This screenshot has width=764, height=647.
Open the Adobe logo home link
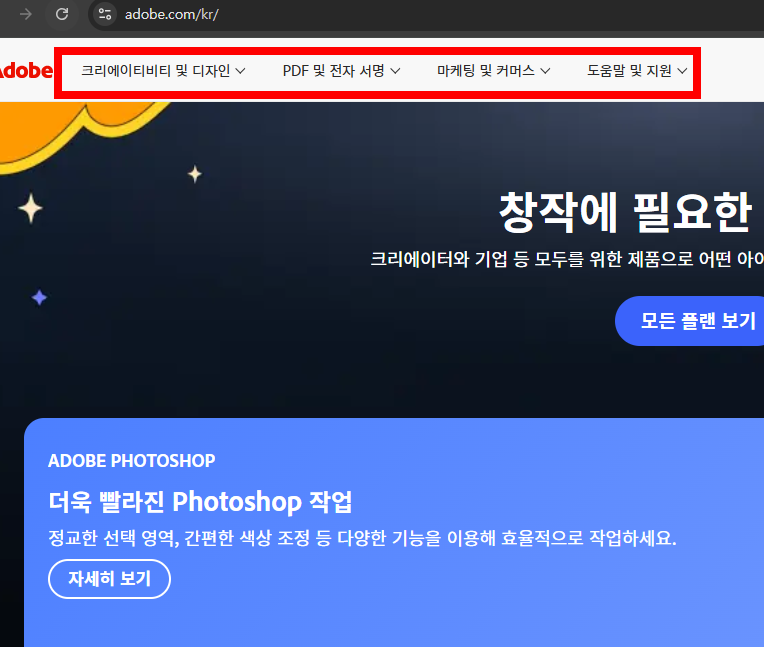click(x=25, y=71)
